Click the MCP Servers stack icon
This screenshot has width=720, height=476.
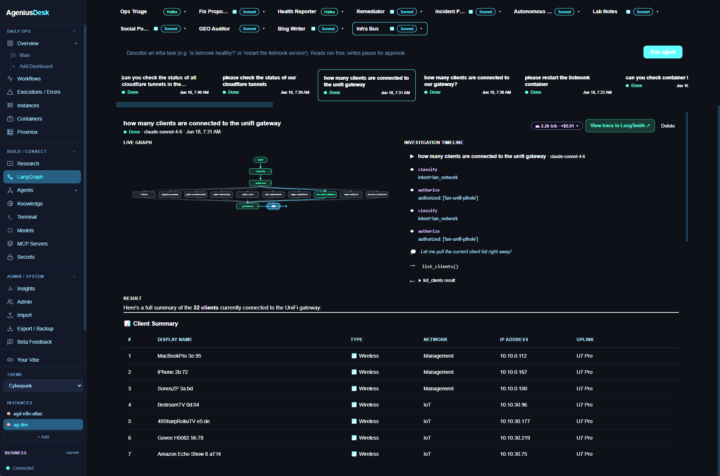coord(10,244)
